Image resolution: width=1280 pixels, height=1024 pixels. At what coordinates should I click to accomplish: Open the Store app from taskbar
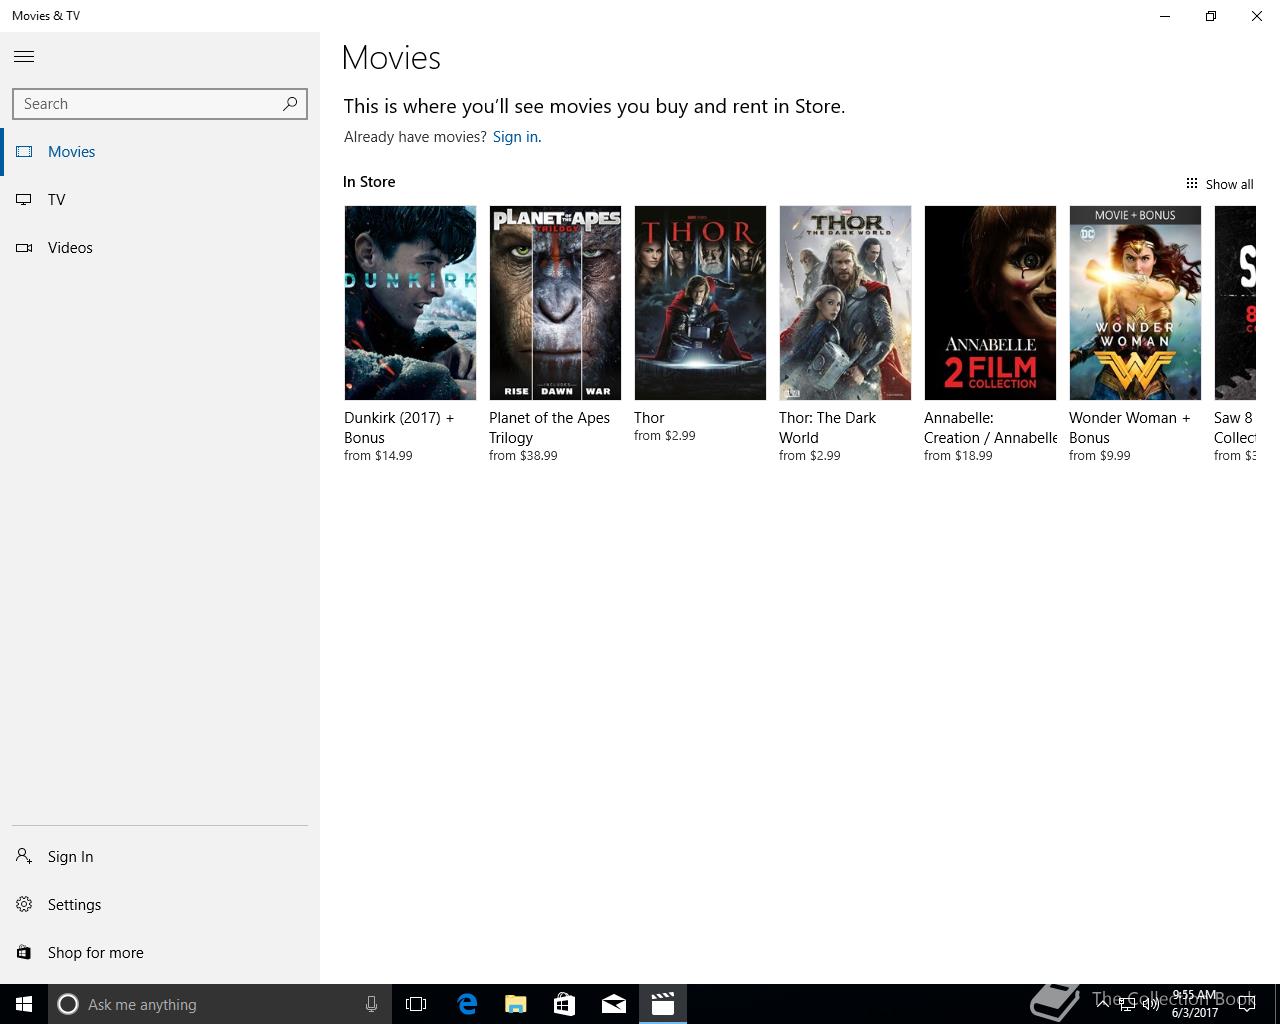click(565, 1004)
